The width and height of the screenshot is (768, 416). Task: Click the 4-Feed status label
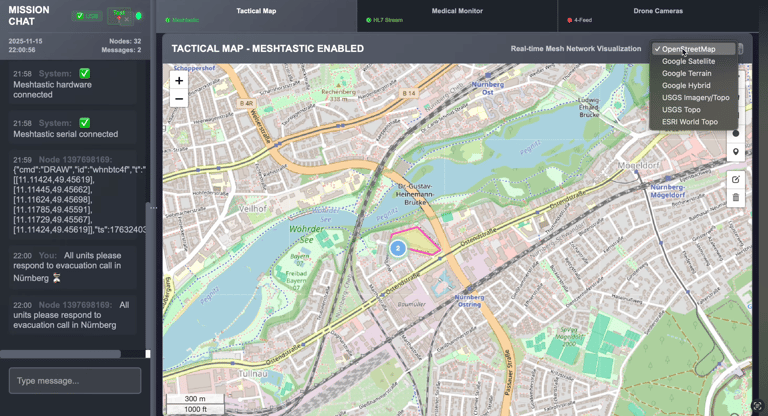point(580,20)
